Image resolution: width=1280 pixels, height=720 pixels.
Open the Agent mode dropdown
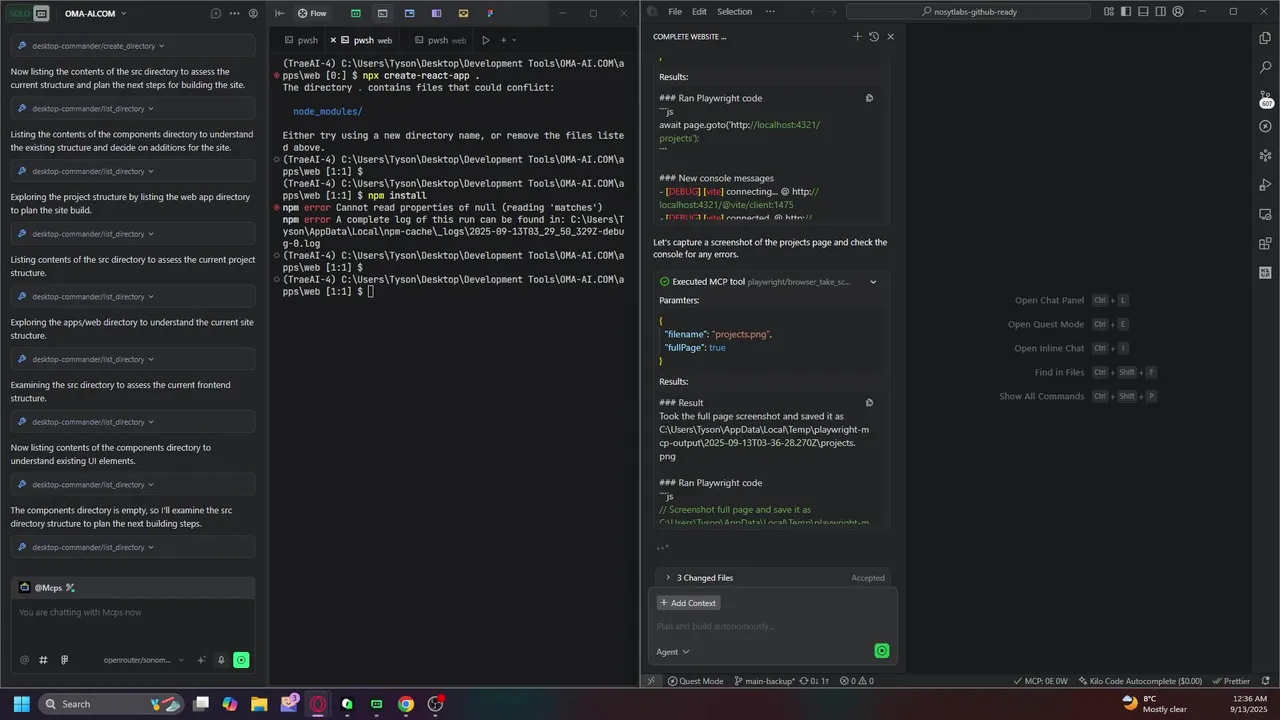[673, 652]
